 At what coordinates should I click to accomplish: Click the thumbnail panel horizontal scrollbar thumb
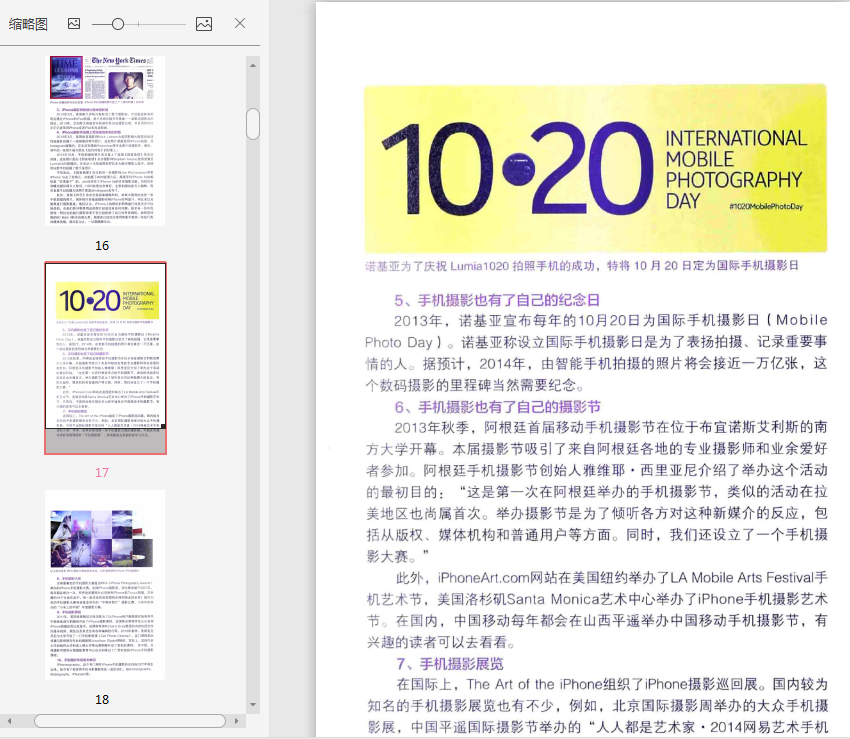click(x=130, y=720)
